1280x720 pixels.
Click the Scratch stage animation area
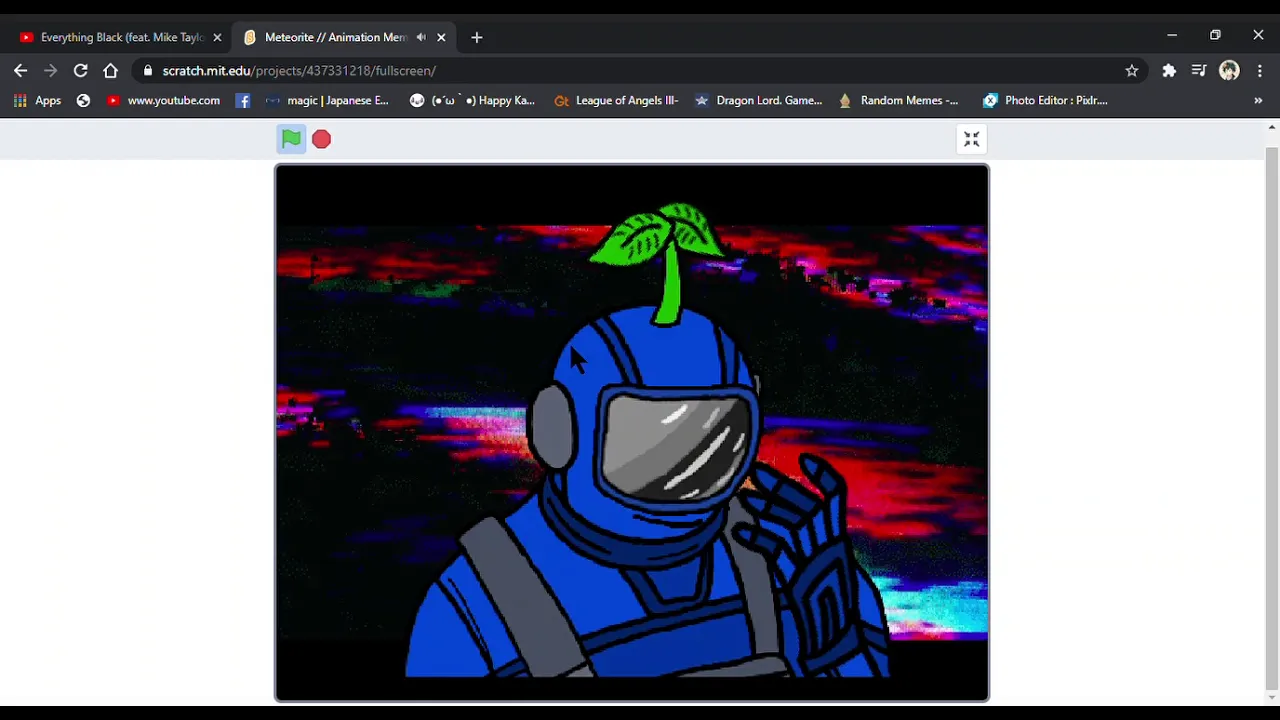tap(632, 433)
